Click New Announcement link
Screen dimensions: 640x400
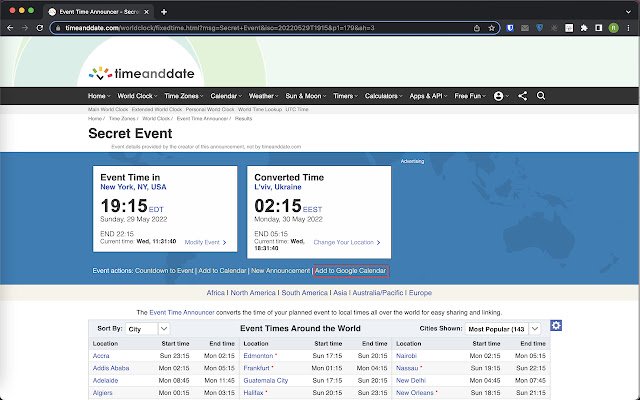click(280, 271)
